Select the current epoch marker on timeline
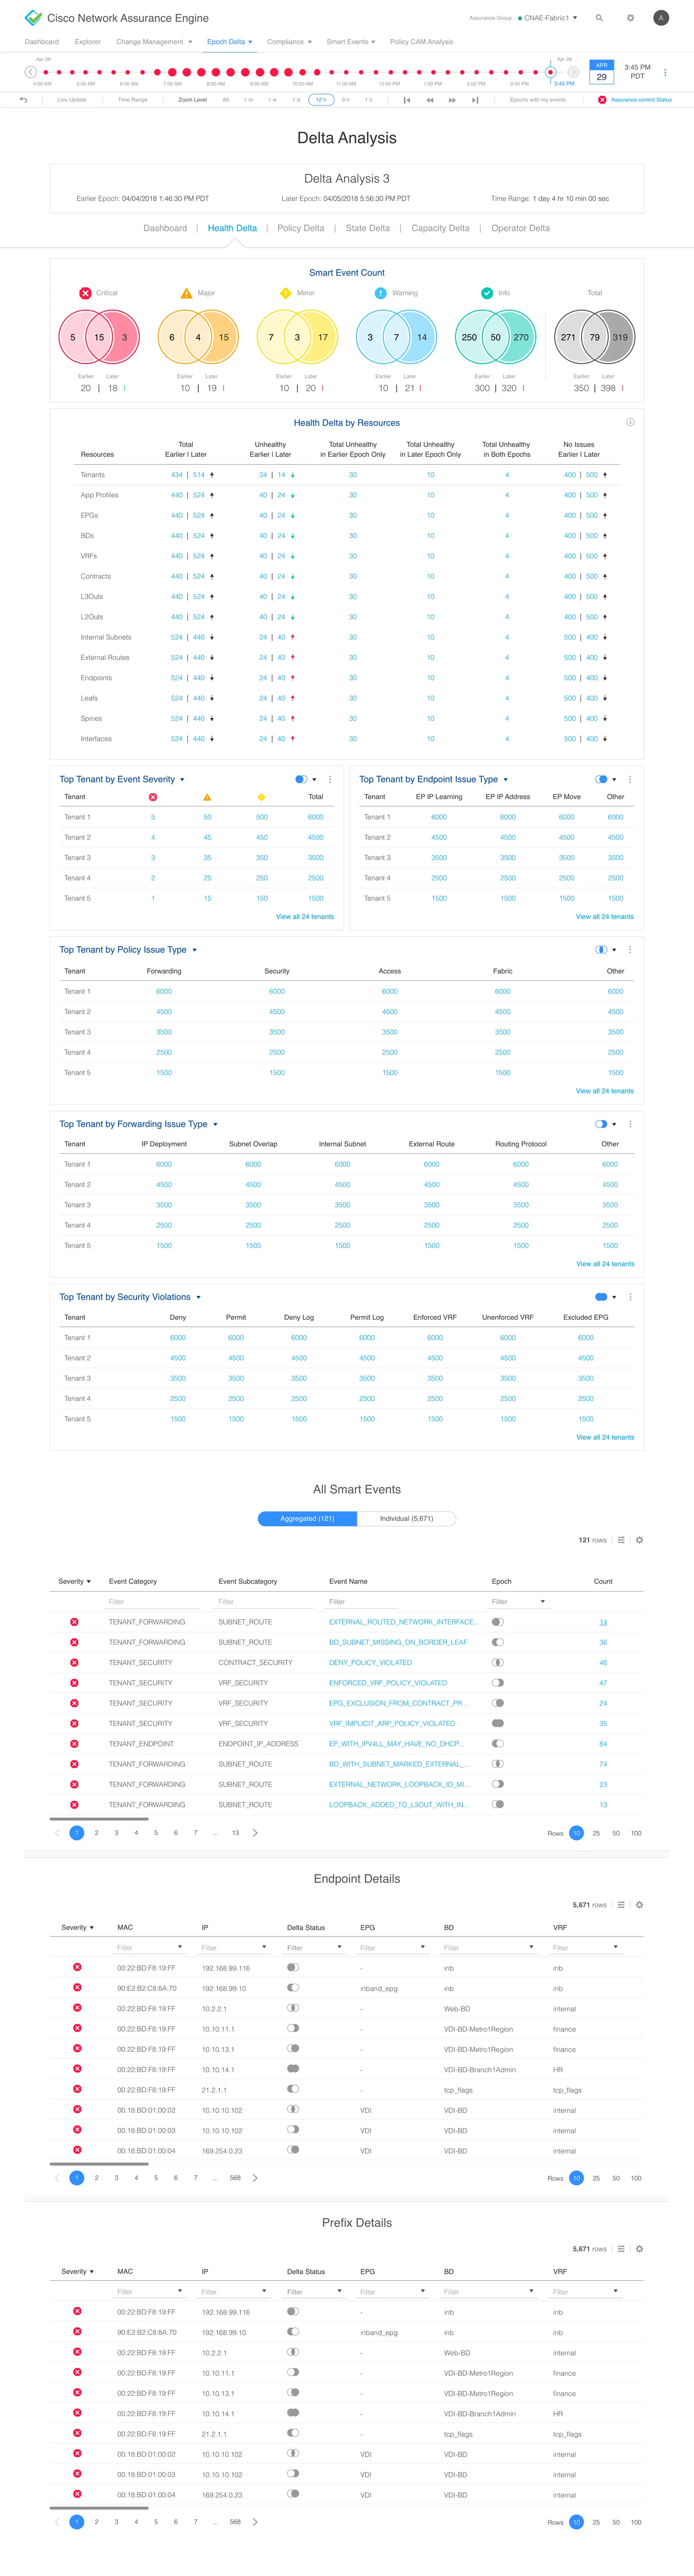 click(x=550, y=72)
